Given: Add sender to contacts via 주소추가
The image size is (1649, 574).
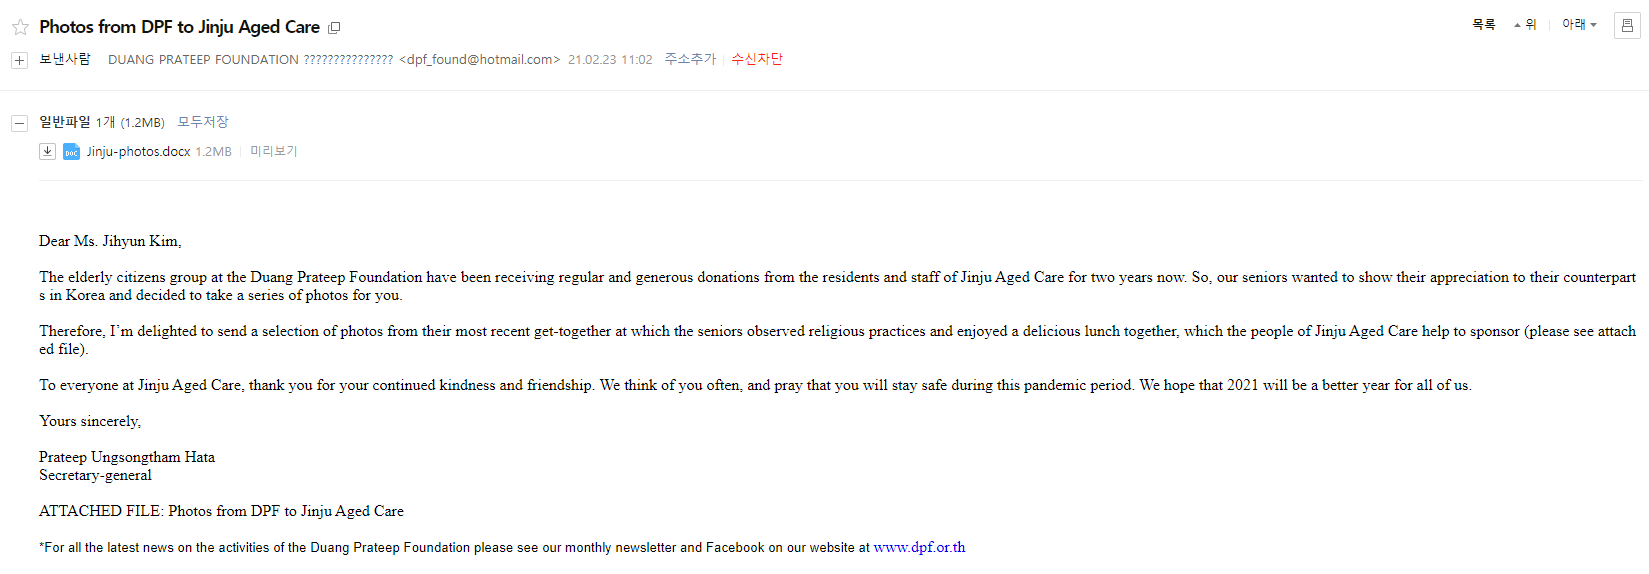Looking at the screenshot, I should pyautogui.click(x=690, y=59).
